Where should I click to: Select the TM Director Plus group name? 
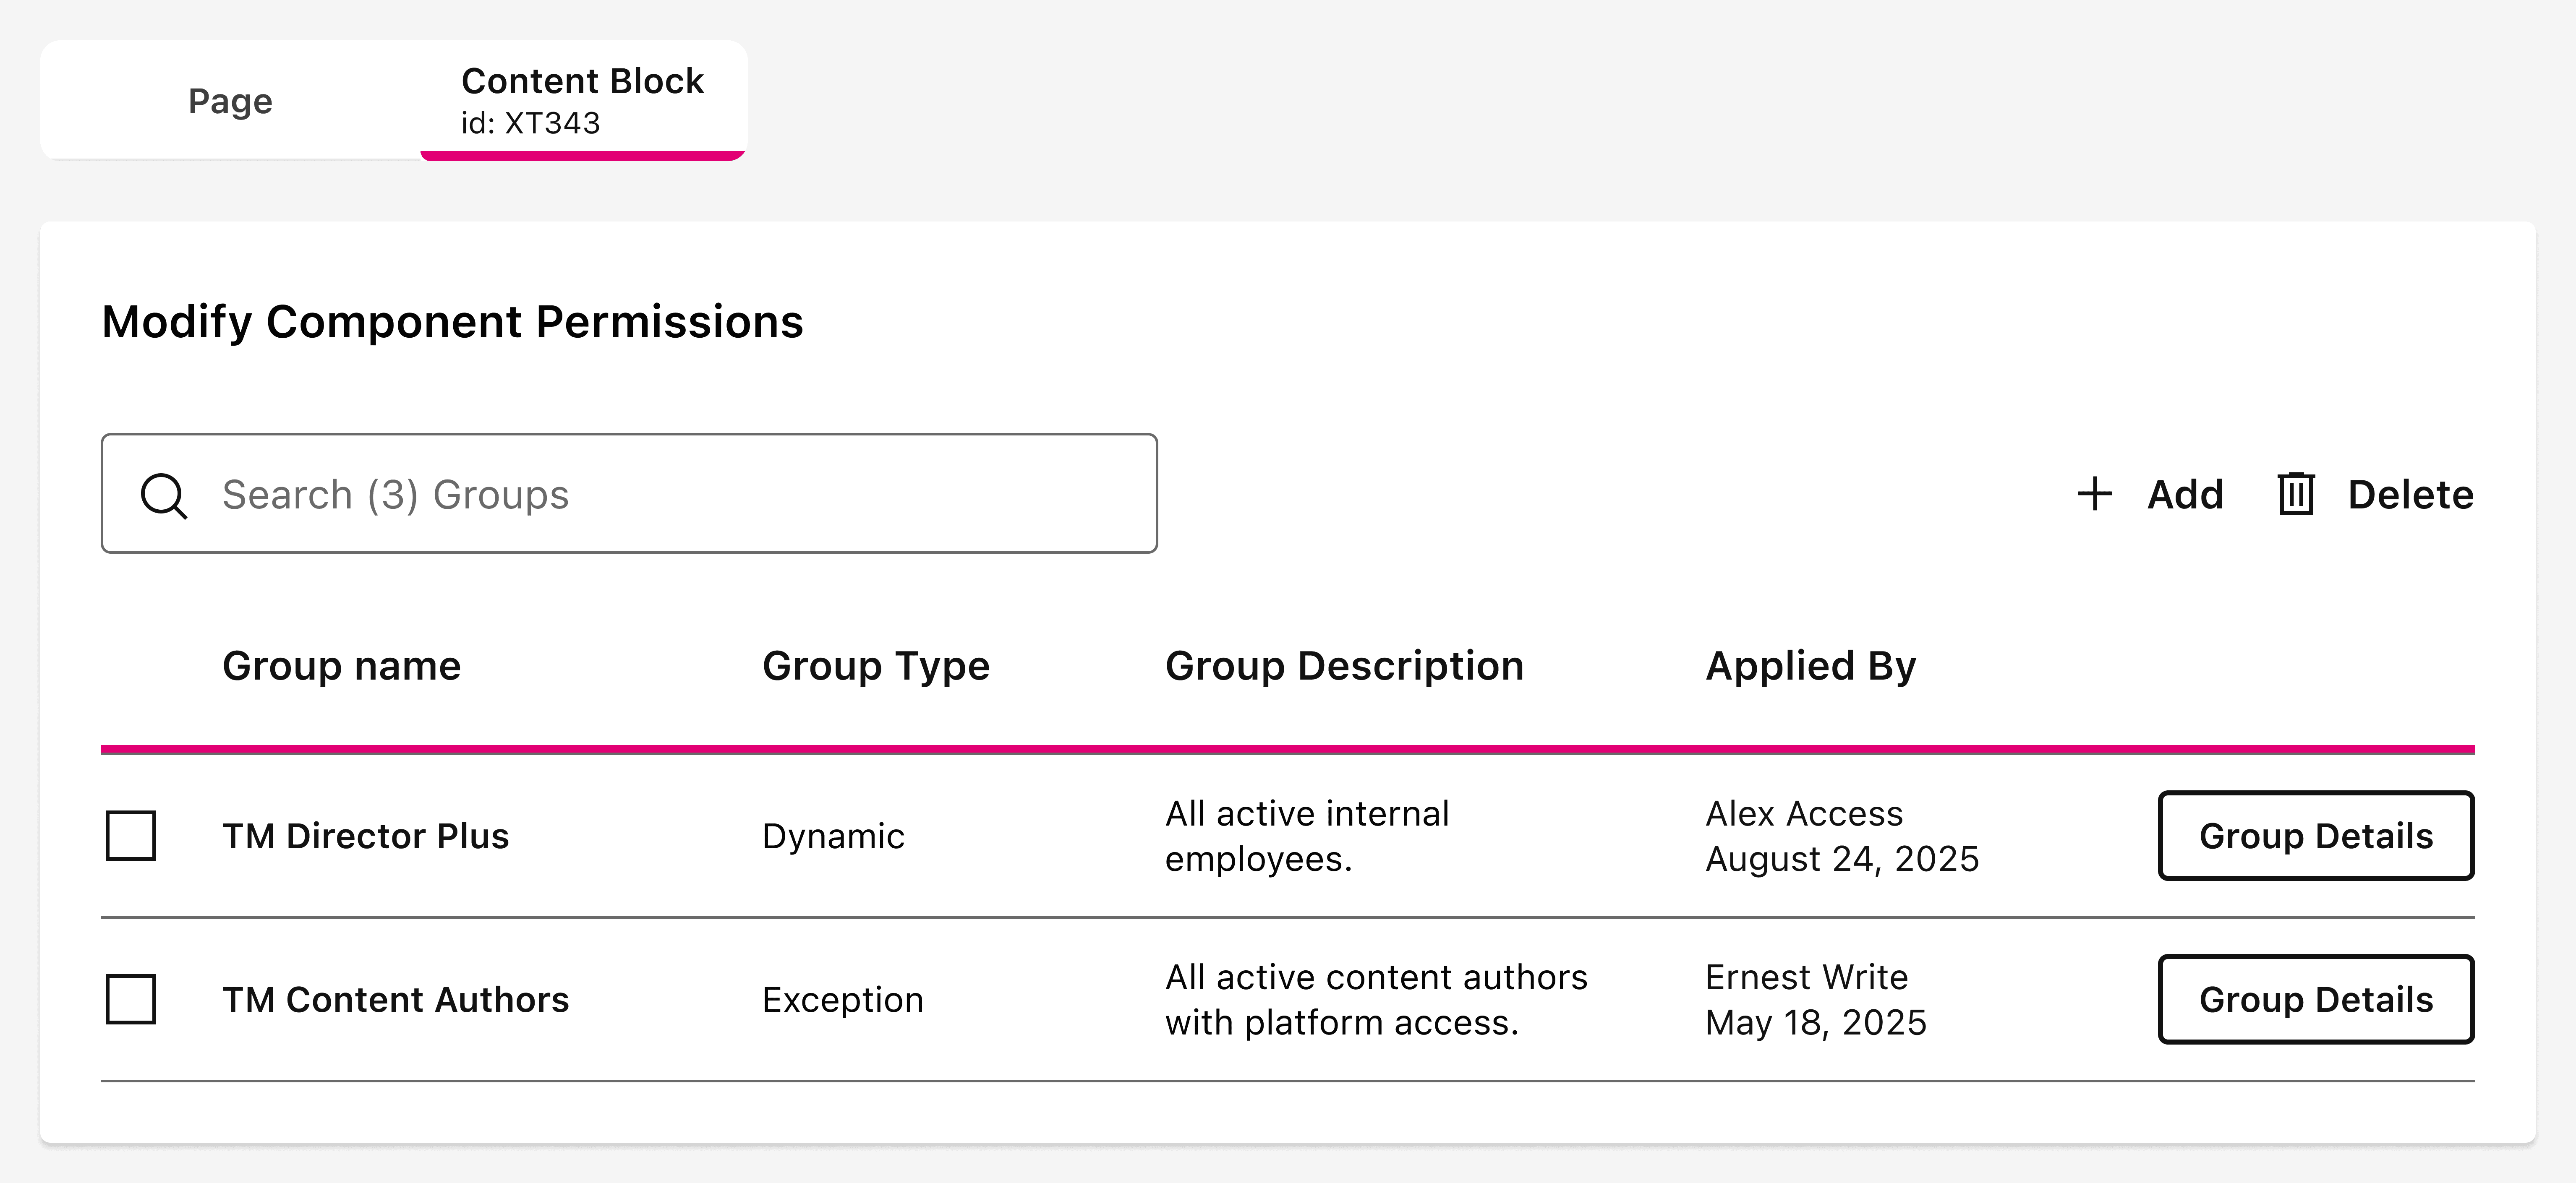click(365, 836)
